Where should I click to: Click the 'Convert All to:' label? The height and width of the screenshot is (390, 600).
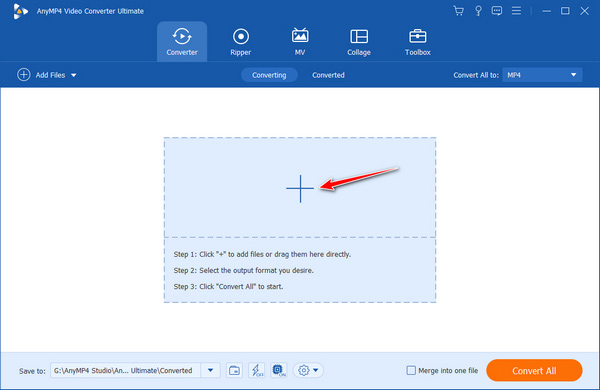(x=476, y=75)
